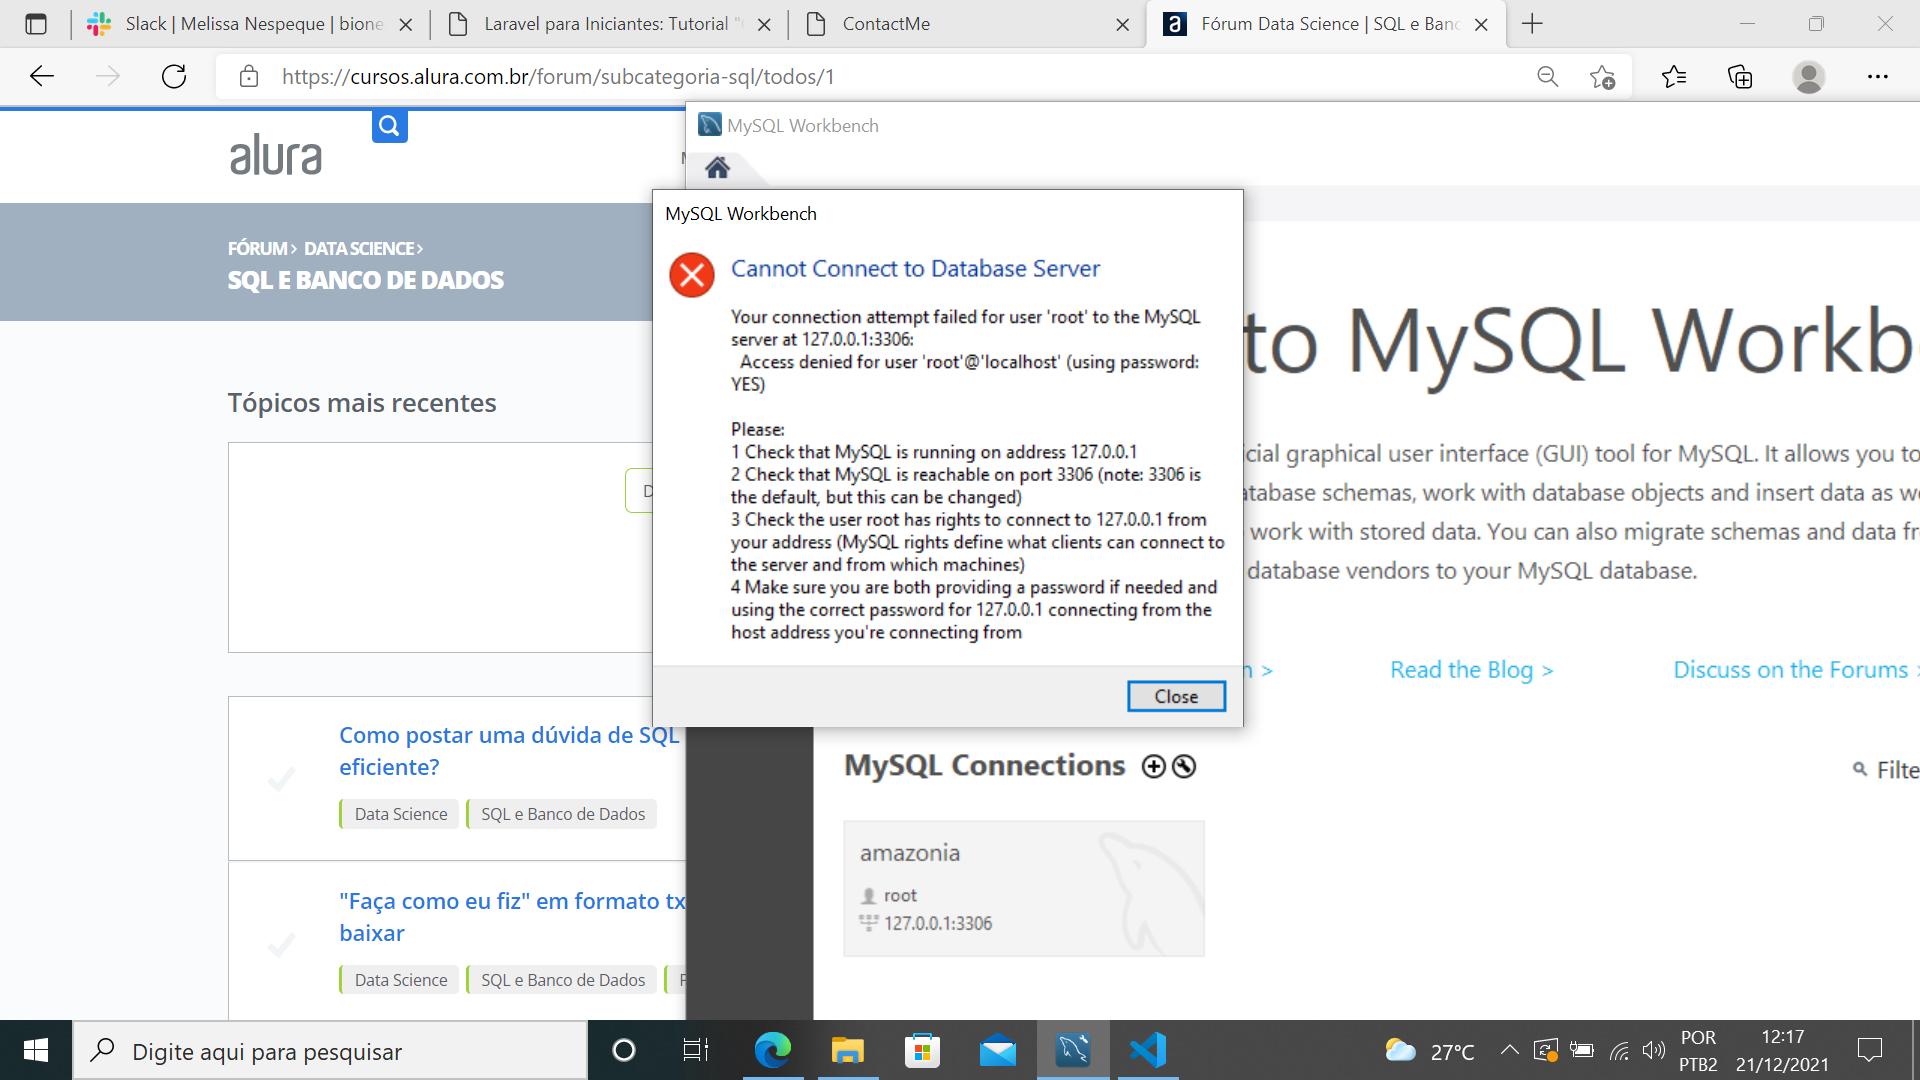Close the ContactMe tab
The image size is (1920, 1080).
coord(1123,25)
